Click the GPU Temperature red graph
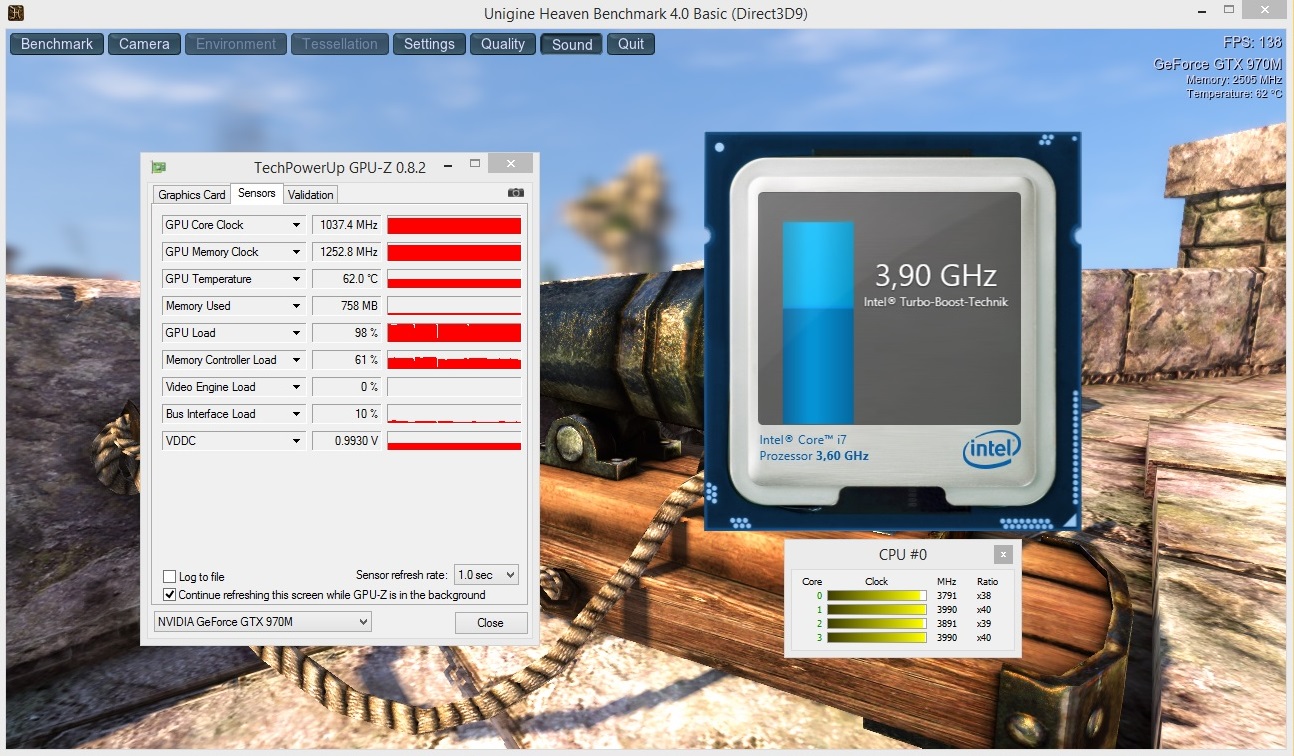This screenshot has width=1294, height=756. click(454, 279)
